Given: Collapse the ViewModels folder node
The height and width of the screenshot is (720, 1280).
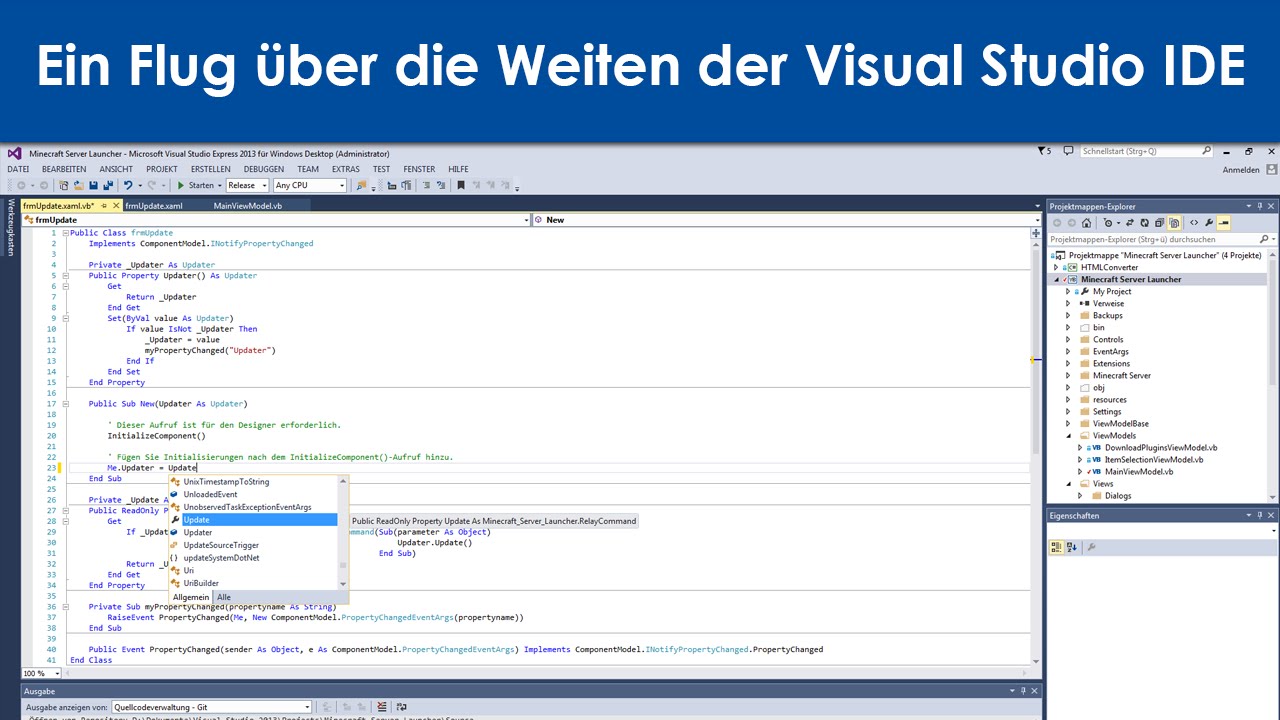Looking at the screenshot, I should [x=1068, y=435].
